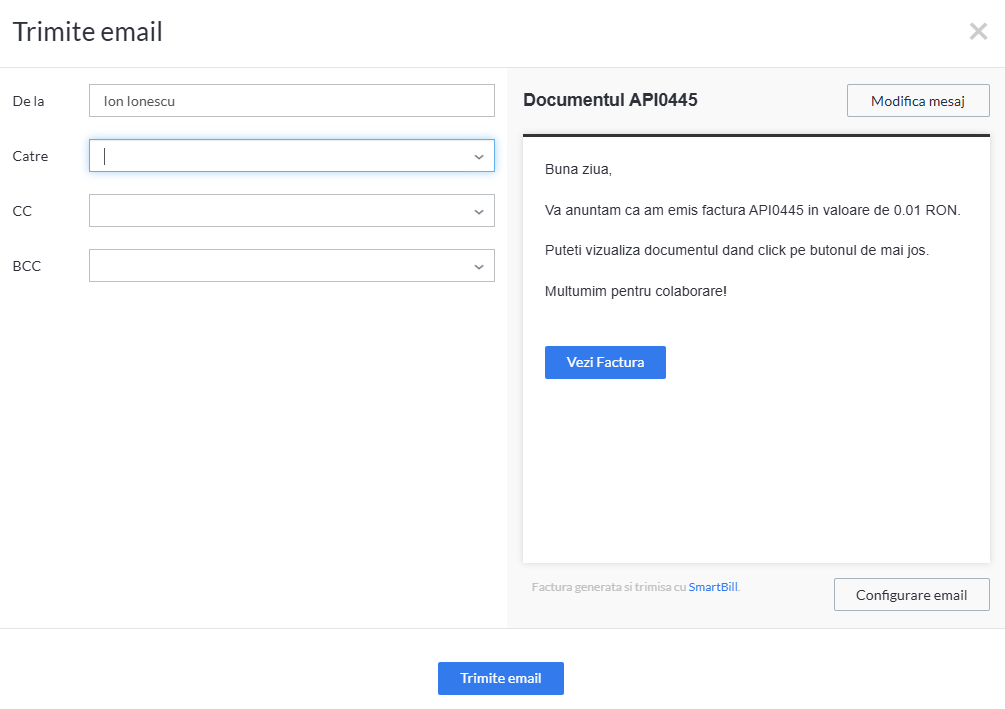Click the De la label

pos(28,101)
